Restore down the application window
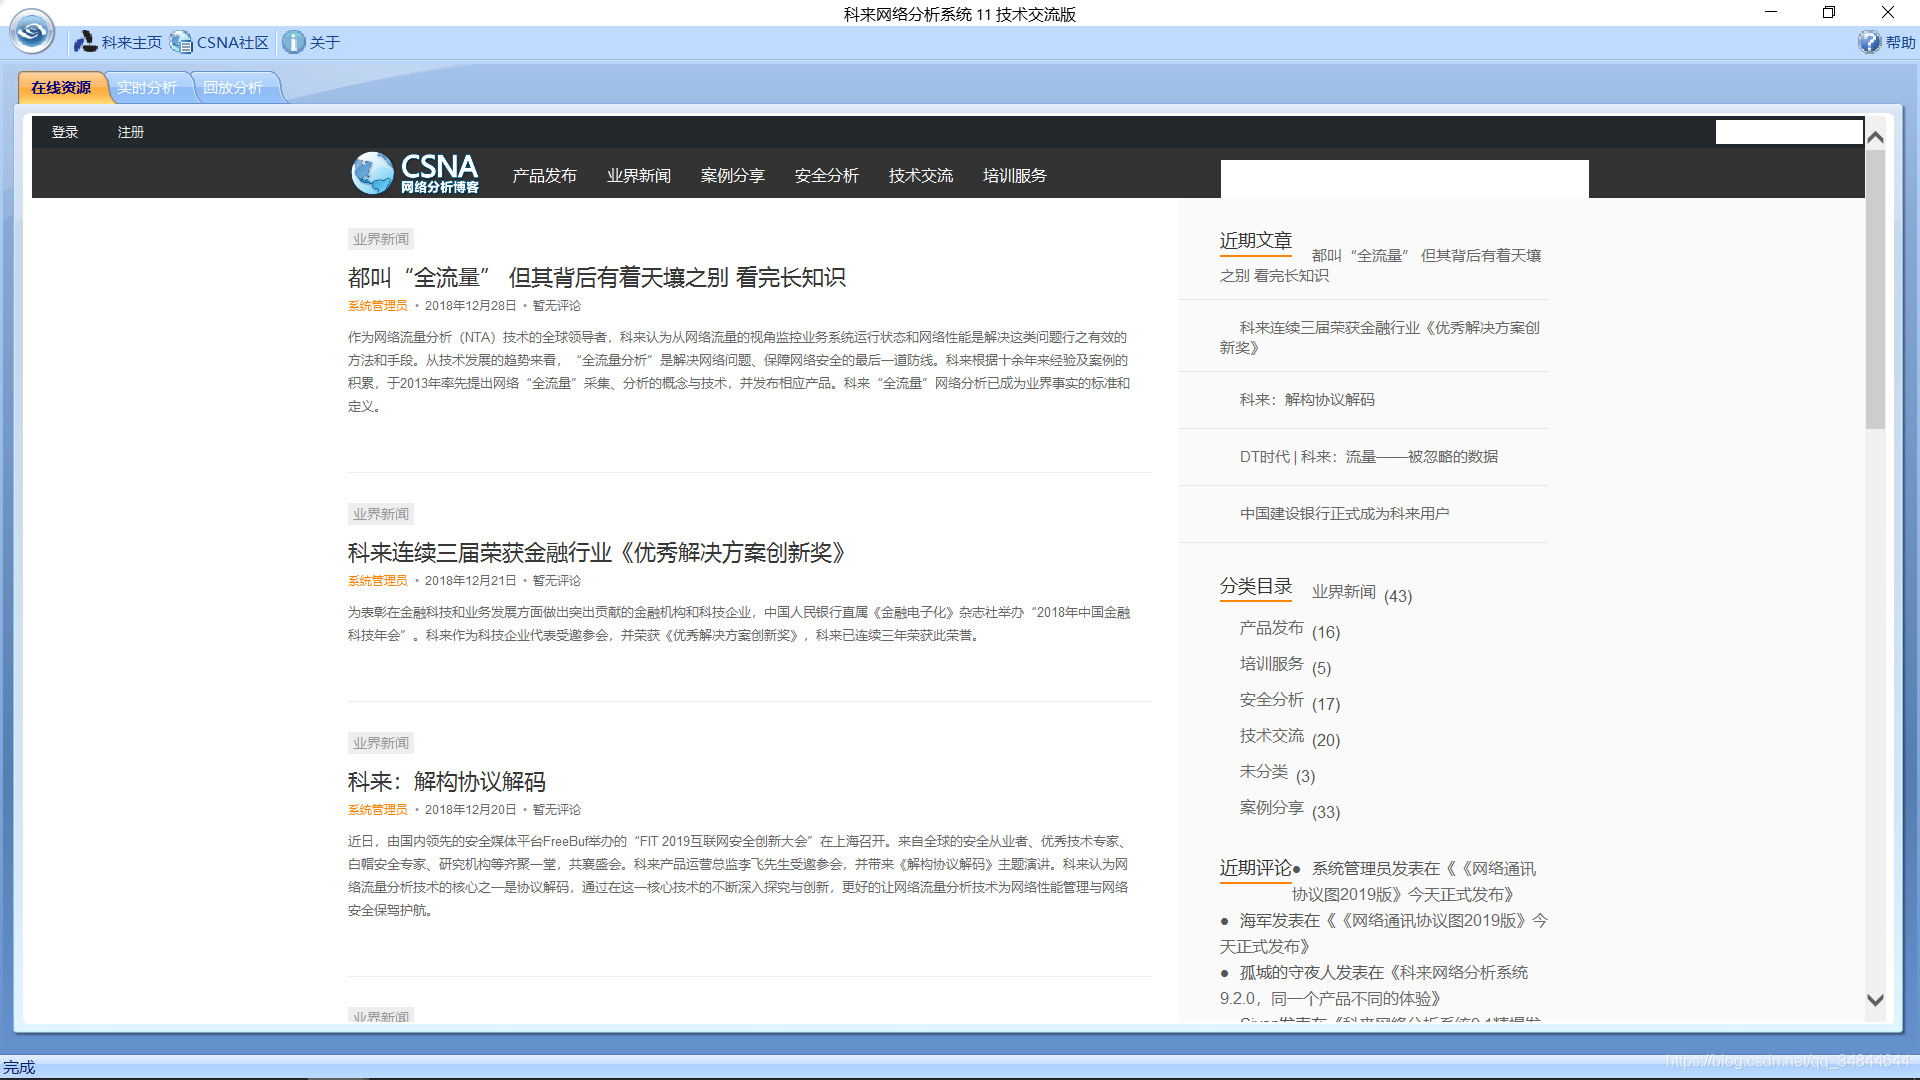The image size is (1920, 1080). pos(1829,12)
